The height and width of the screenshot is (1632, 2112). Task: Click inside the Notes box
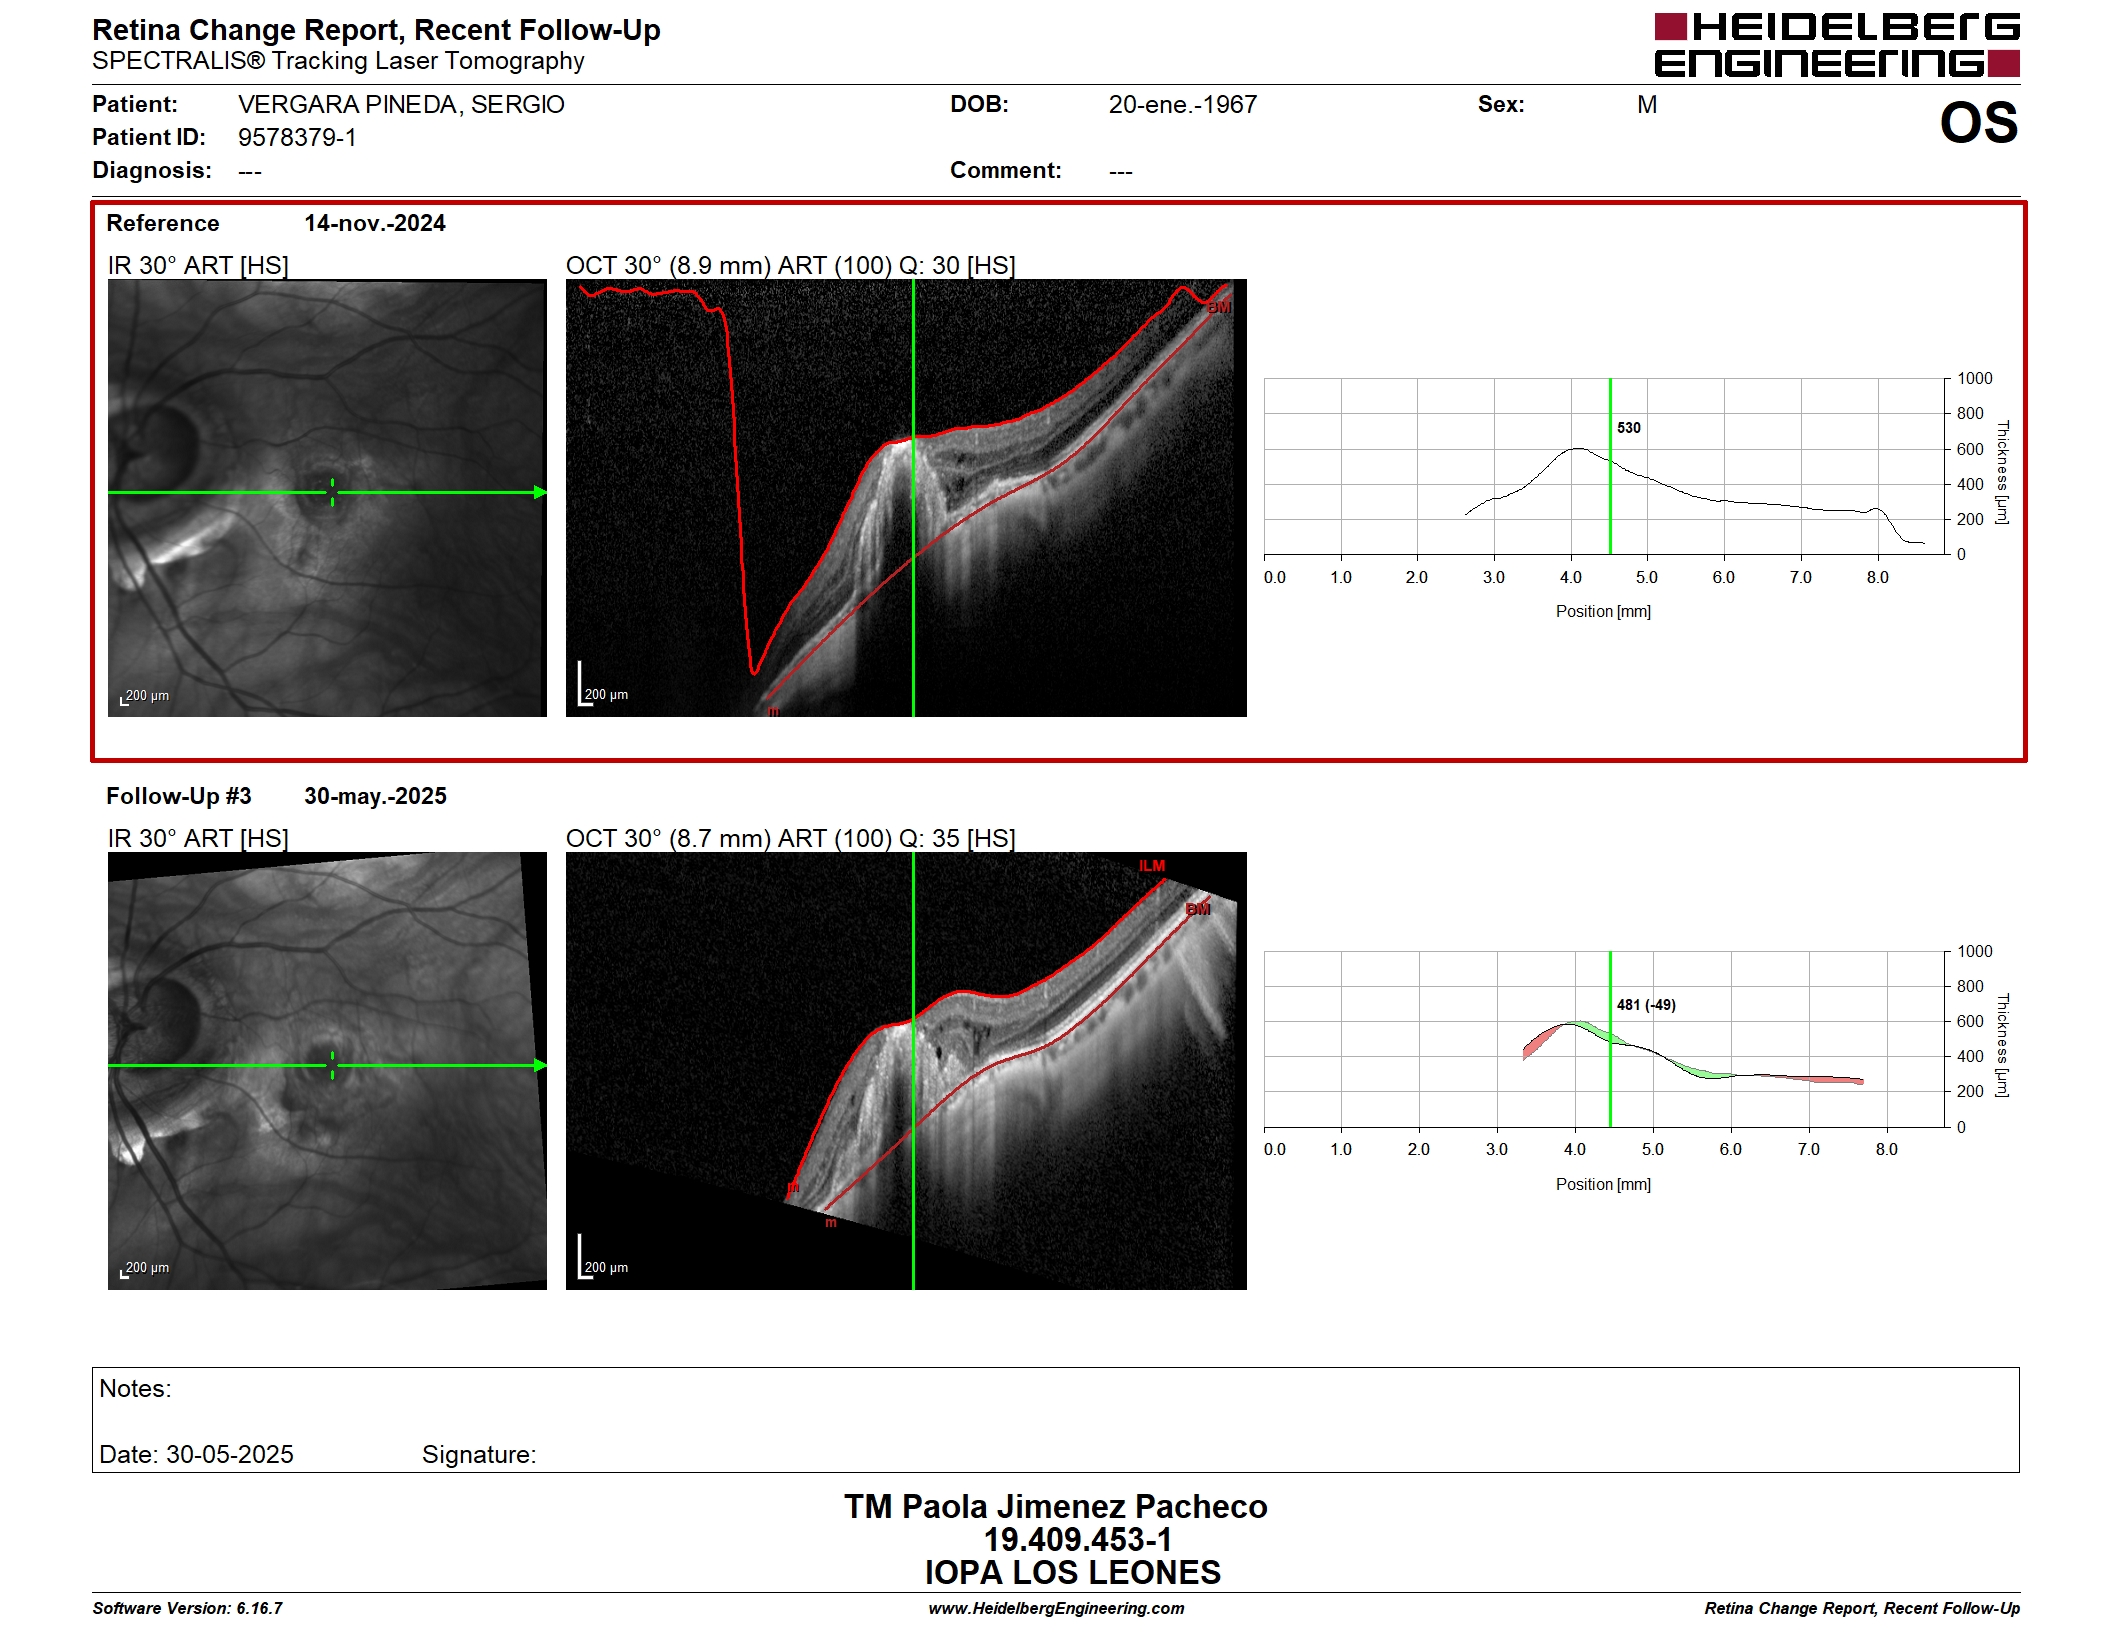coord(1055,1420)
